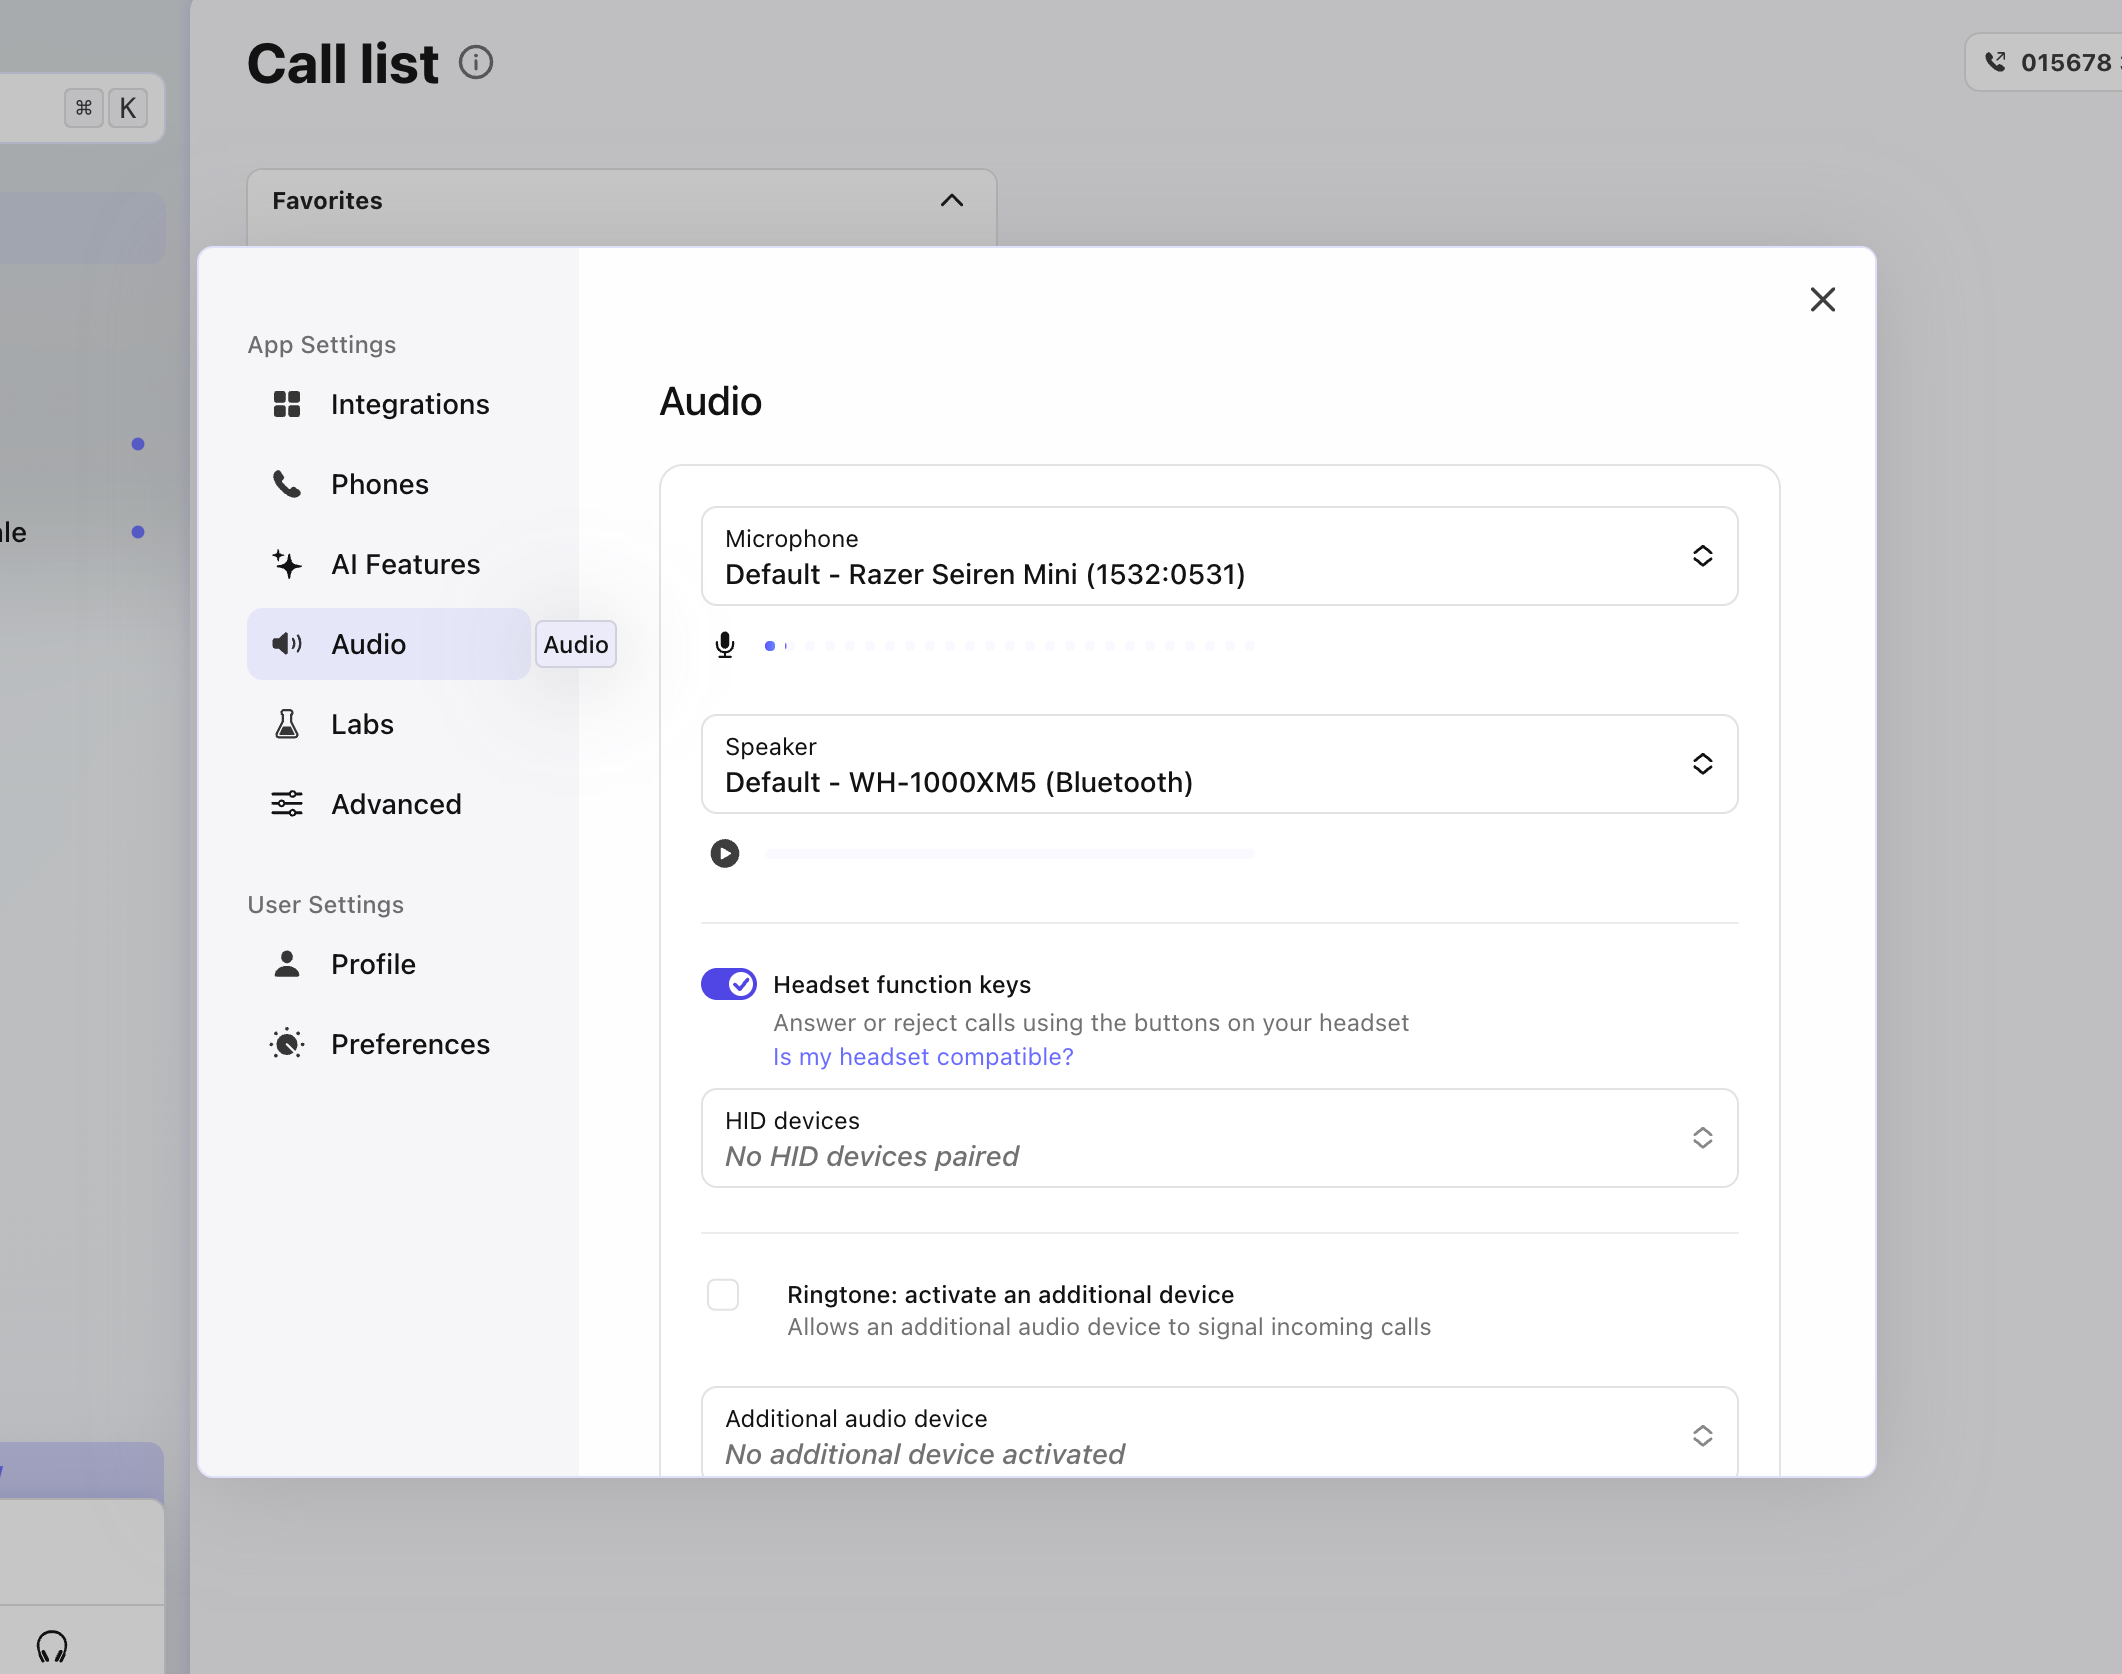The width and height of the screenshot is (2122, 1674).
Task: Click the 'Call list' page title
Action: point(343,64)
